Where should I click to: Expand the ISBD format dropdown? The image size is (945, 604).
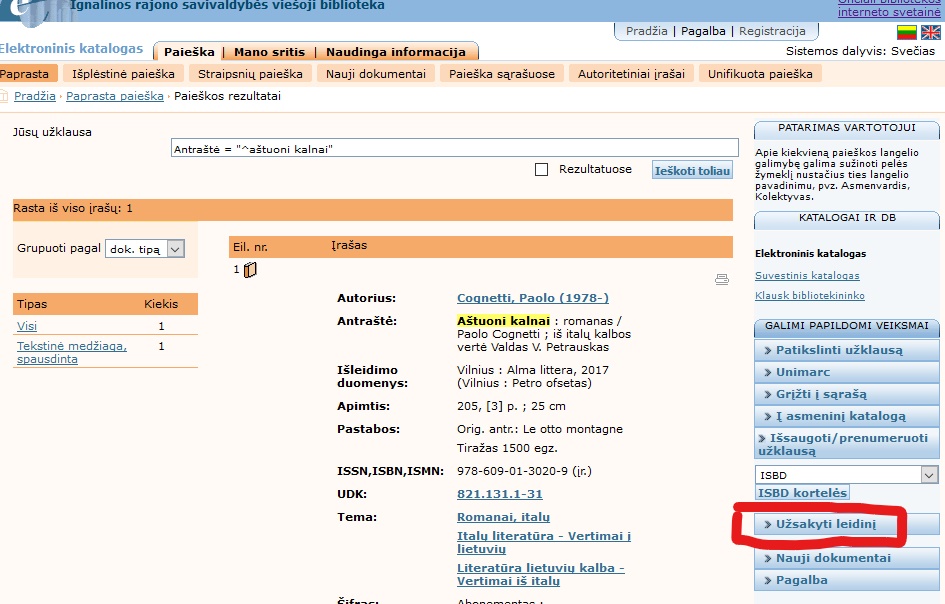coord(930,475)
